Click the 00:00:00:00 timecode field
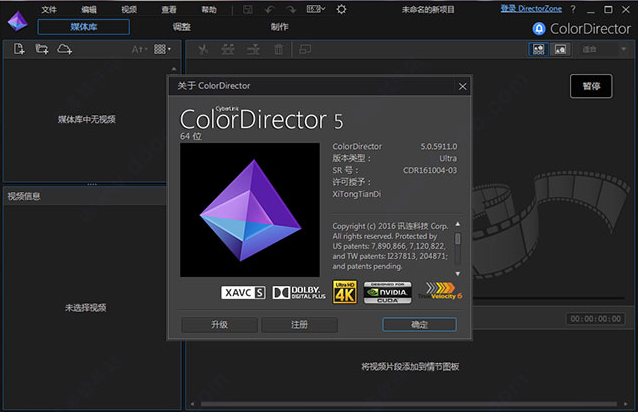The height and width of the screenshot is (412, 638). click(596, 319)
